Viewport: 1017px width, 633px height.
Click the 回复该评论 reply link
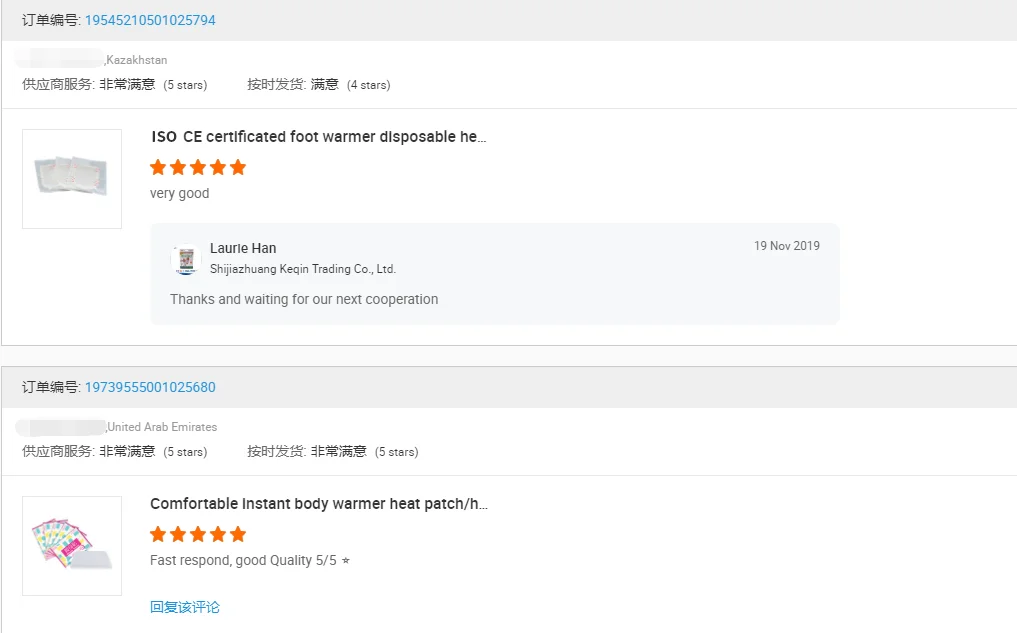point(185,607)
